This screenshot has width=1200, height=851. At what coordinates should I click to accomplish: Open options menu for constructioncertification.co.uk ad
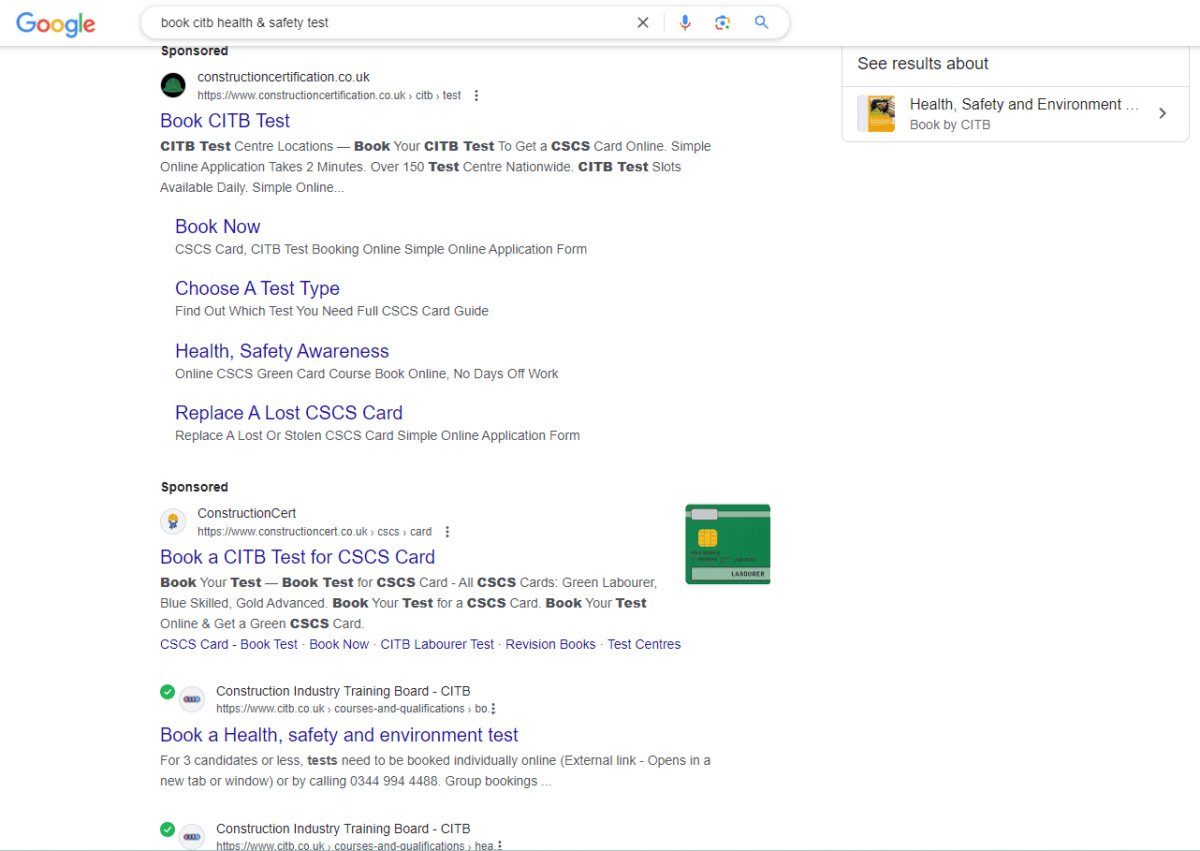click(x=476, y=96)
